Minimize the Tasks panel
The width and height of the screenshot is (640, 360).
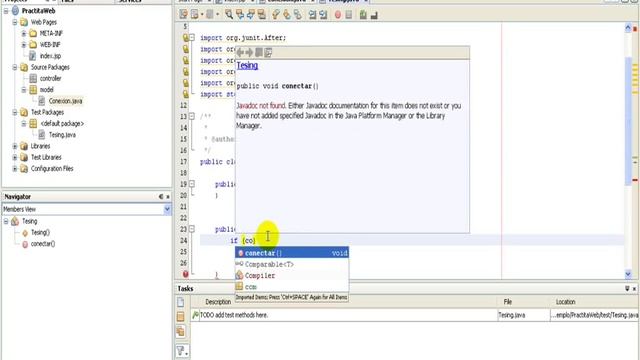click(x=627, y=289)
